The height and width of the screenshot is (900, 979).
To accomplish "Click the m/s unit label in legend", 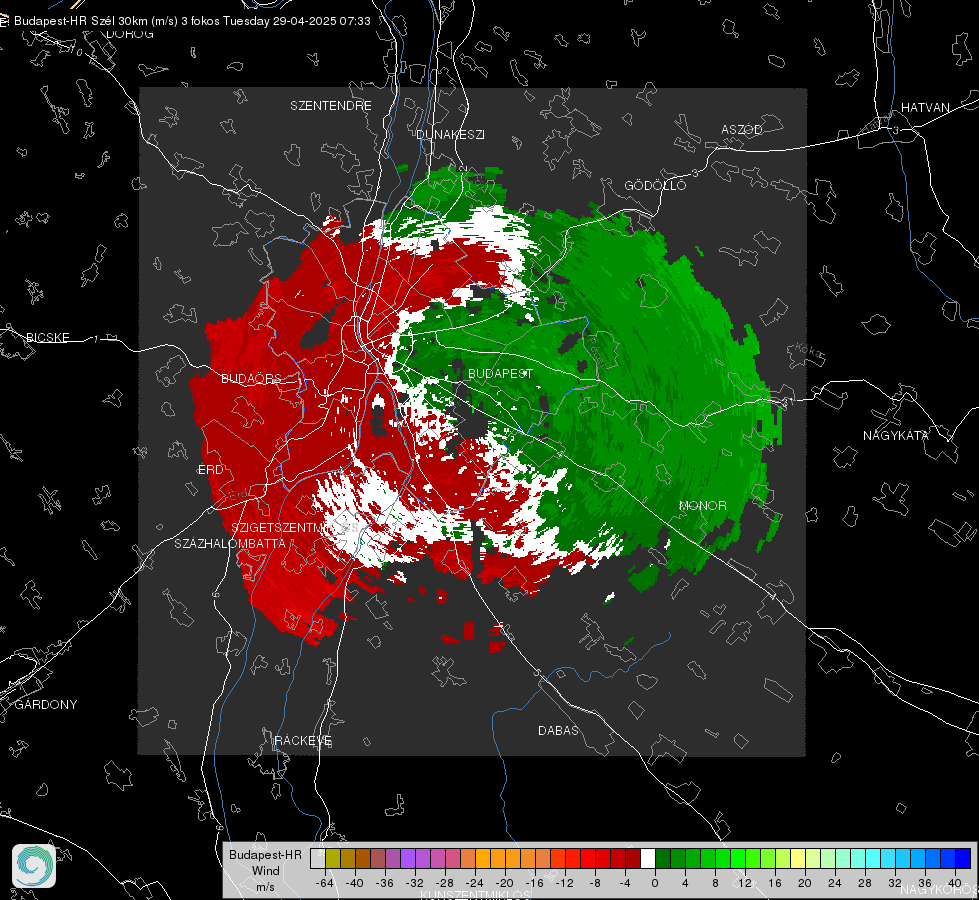I will point(265,887).
